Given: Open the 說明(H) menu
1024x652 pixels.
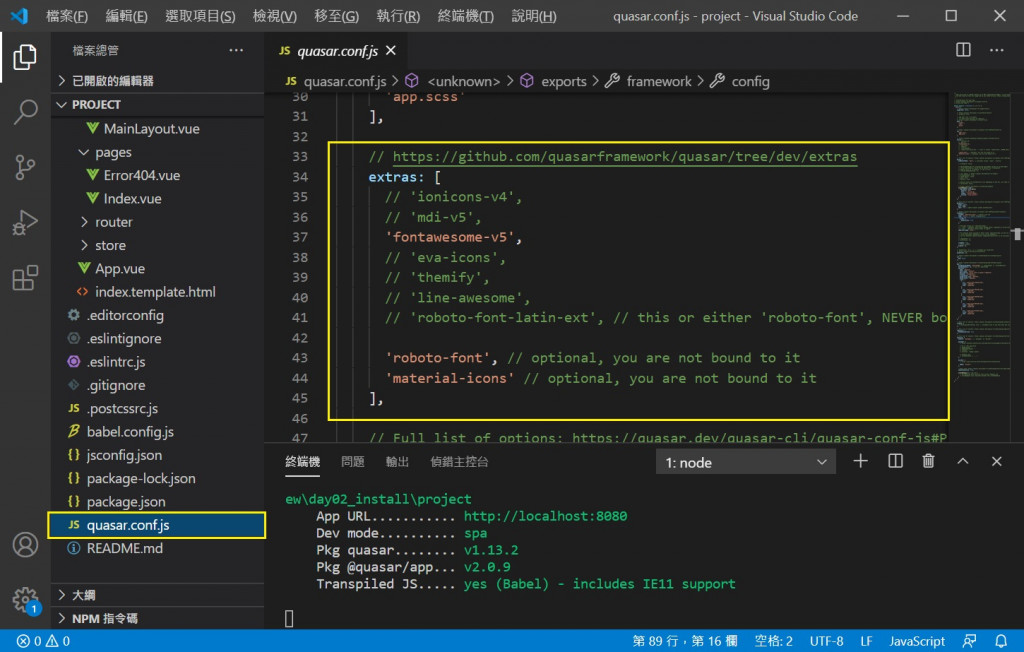Looking at the screenshot, I should (534, 16).
